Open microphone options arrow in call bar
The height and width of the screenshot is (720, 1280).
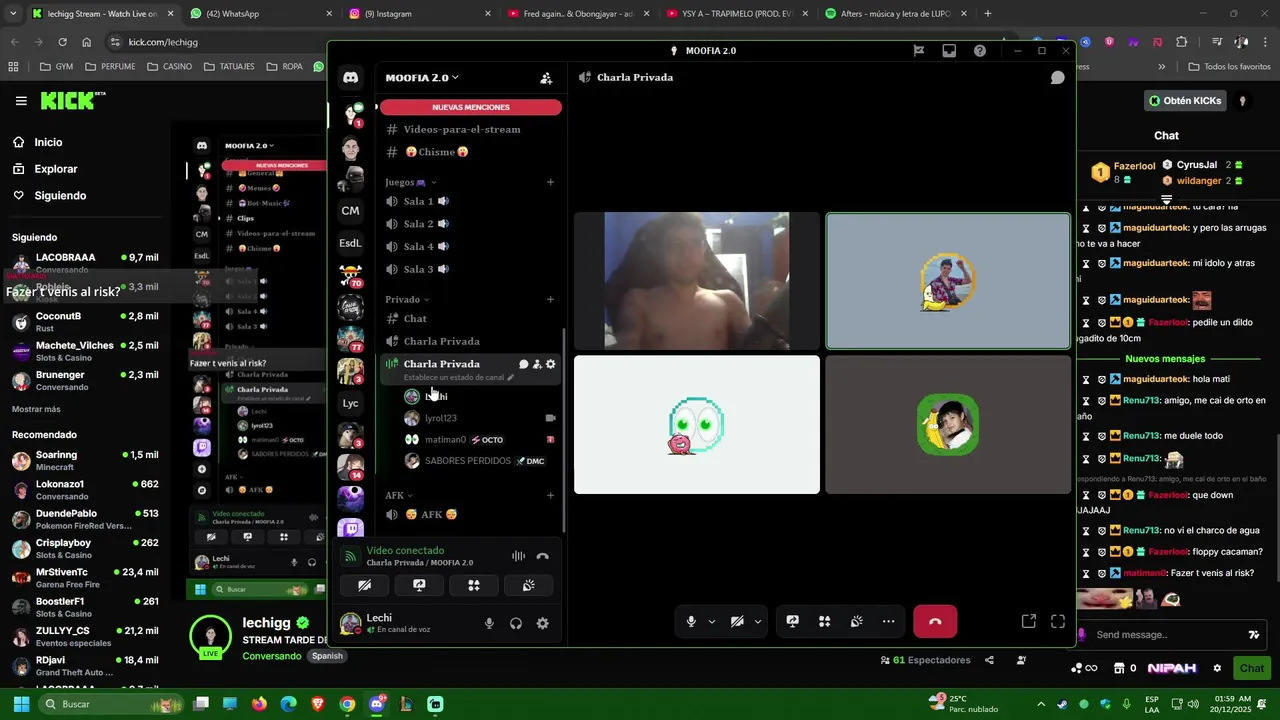pos(712,621)
